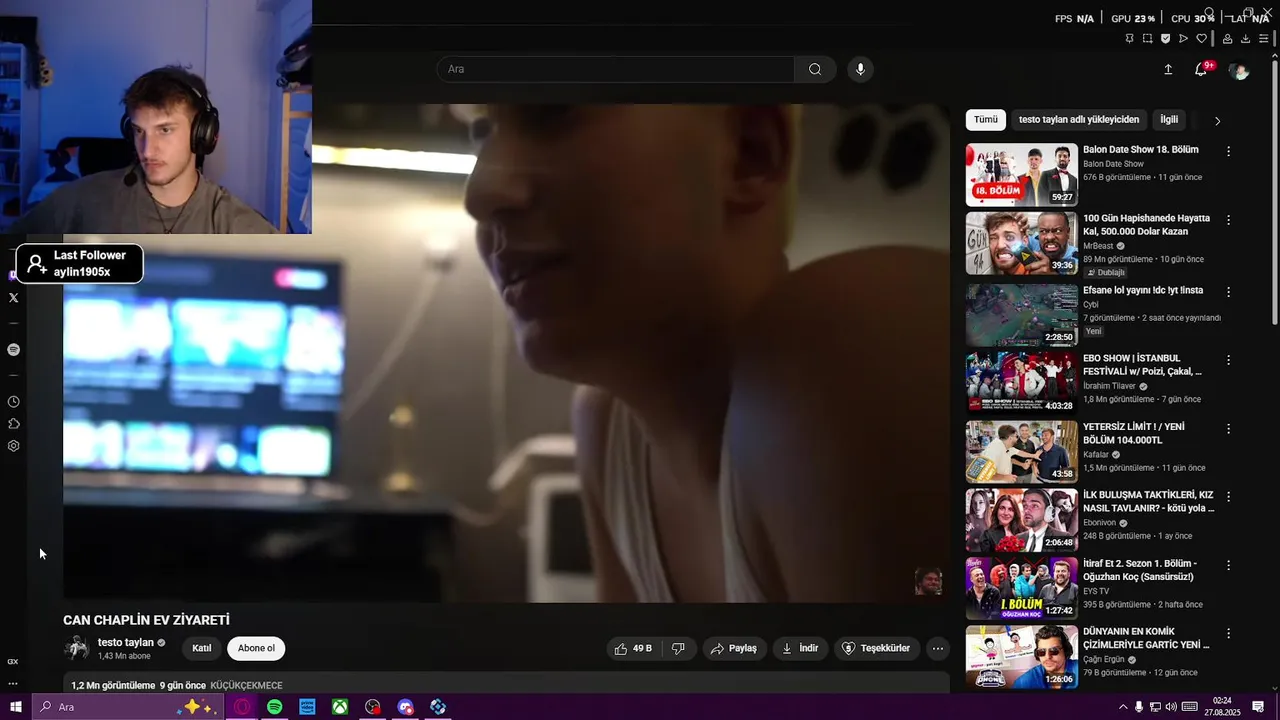Open Spotify in the browser sidebar
Image resolution: width=1280 pixels, height=720 pixels.
(x=13, y=350)
